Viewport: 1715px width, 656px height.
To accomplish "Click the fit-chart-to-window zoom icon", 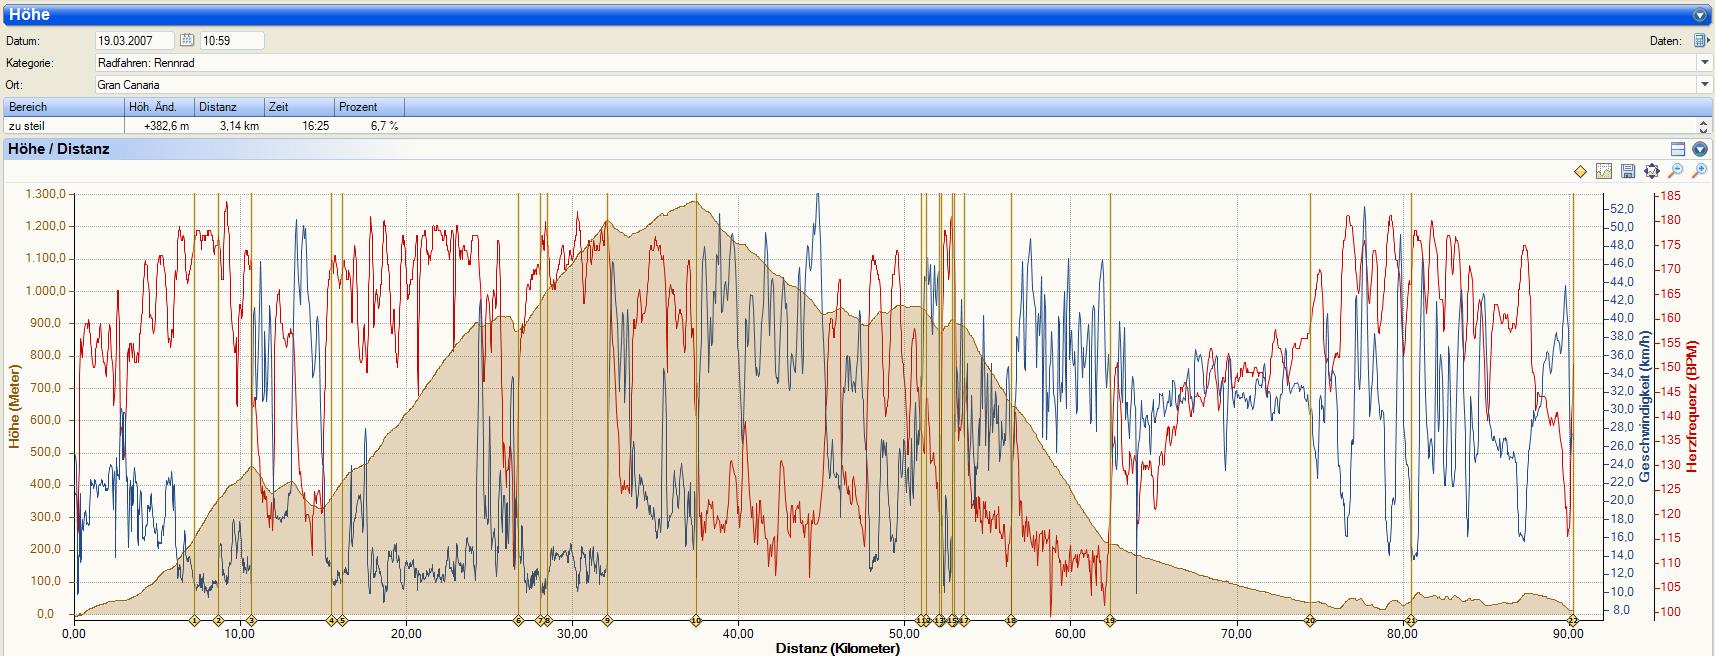I will point(1652,172).
